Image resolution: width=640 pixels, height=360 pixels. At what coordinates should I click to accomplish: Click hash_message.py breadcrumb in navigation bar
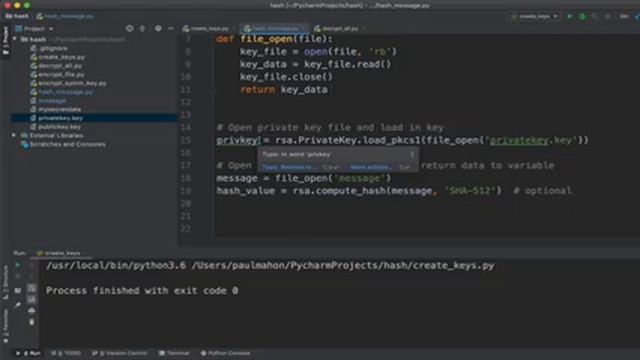pyautogui.click(x=65, y=16)
